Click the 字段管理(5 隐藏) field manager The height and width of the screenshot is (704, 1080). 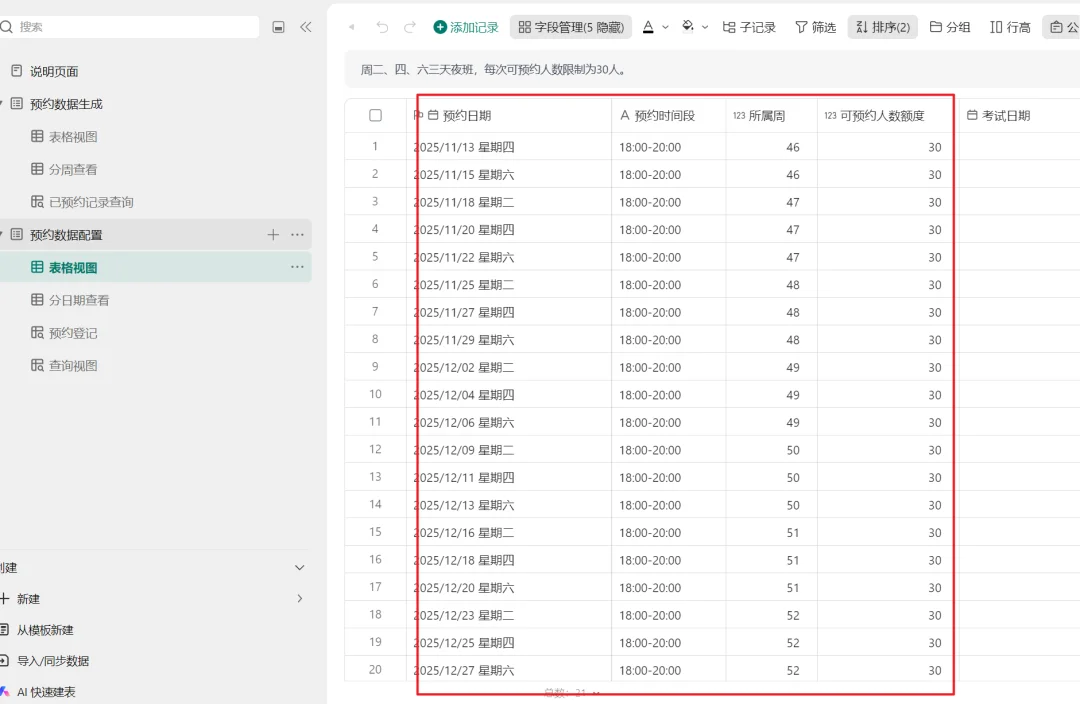pyautogui.click(x=571, y=27)
